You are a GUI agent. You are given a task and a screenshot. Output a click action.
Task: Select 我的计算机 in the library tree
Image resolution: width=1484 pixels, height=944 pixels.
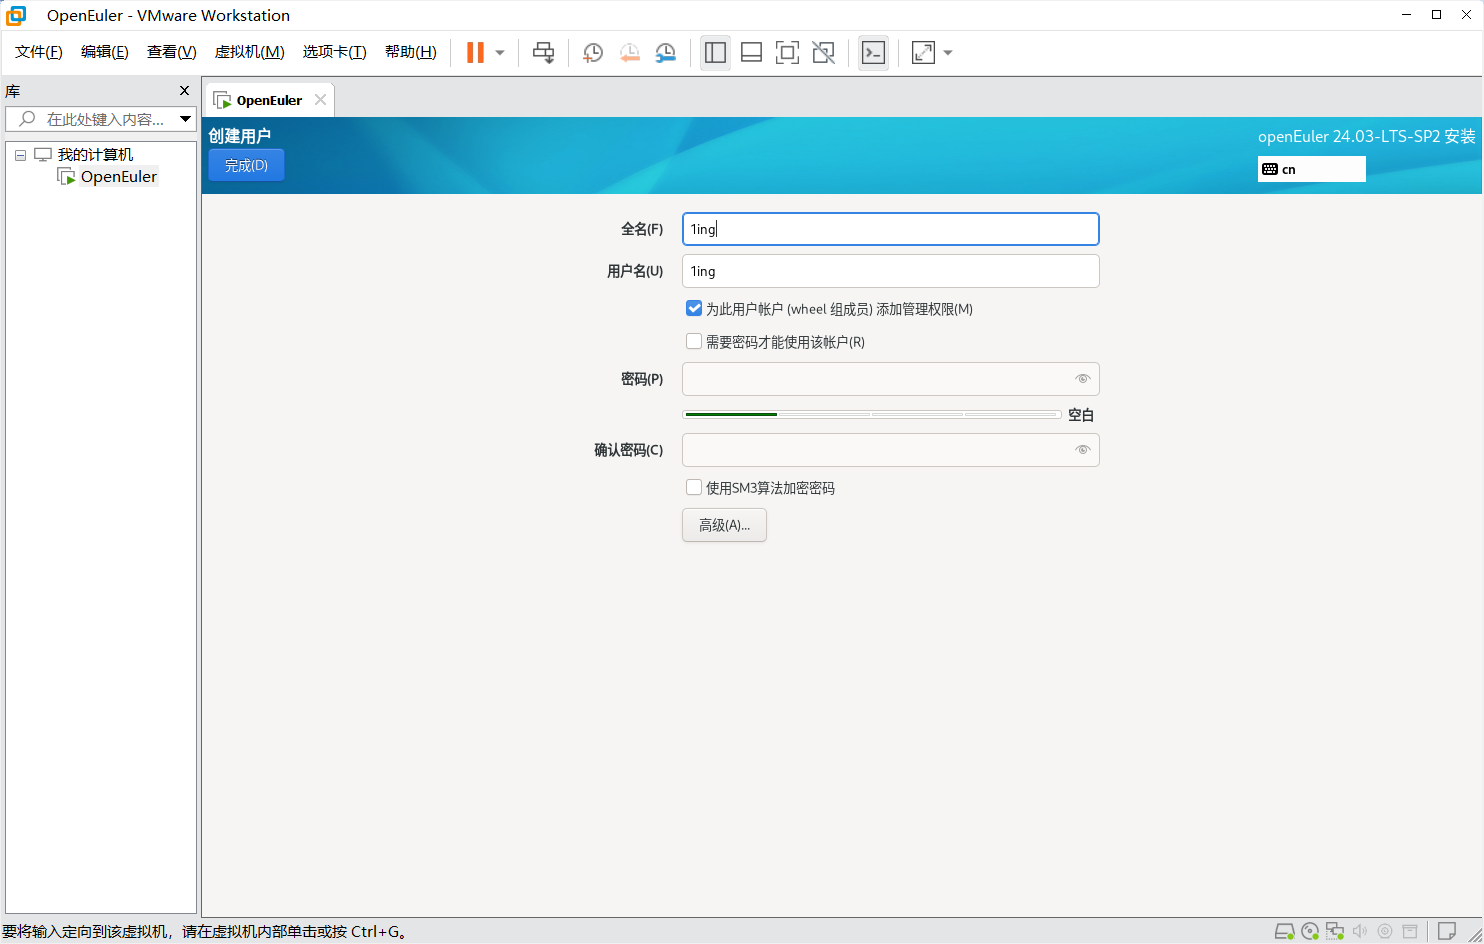(x=95, y=155)
